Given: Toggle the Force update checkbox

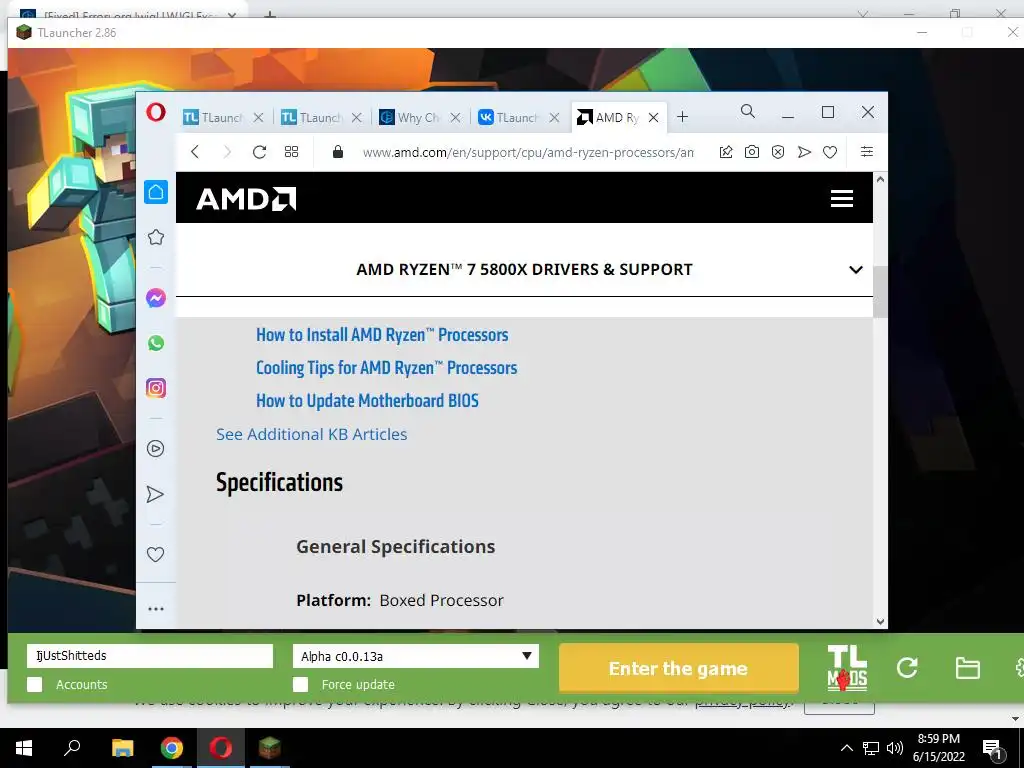Looking at the screenshot, I should pyautogui.click(x=300, y=684).
